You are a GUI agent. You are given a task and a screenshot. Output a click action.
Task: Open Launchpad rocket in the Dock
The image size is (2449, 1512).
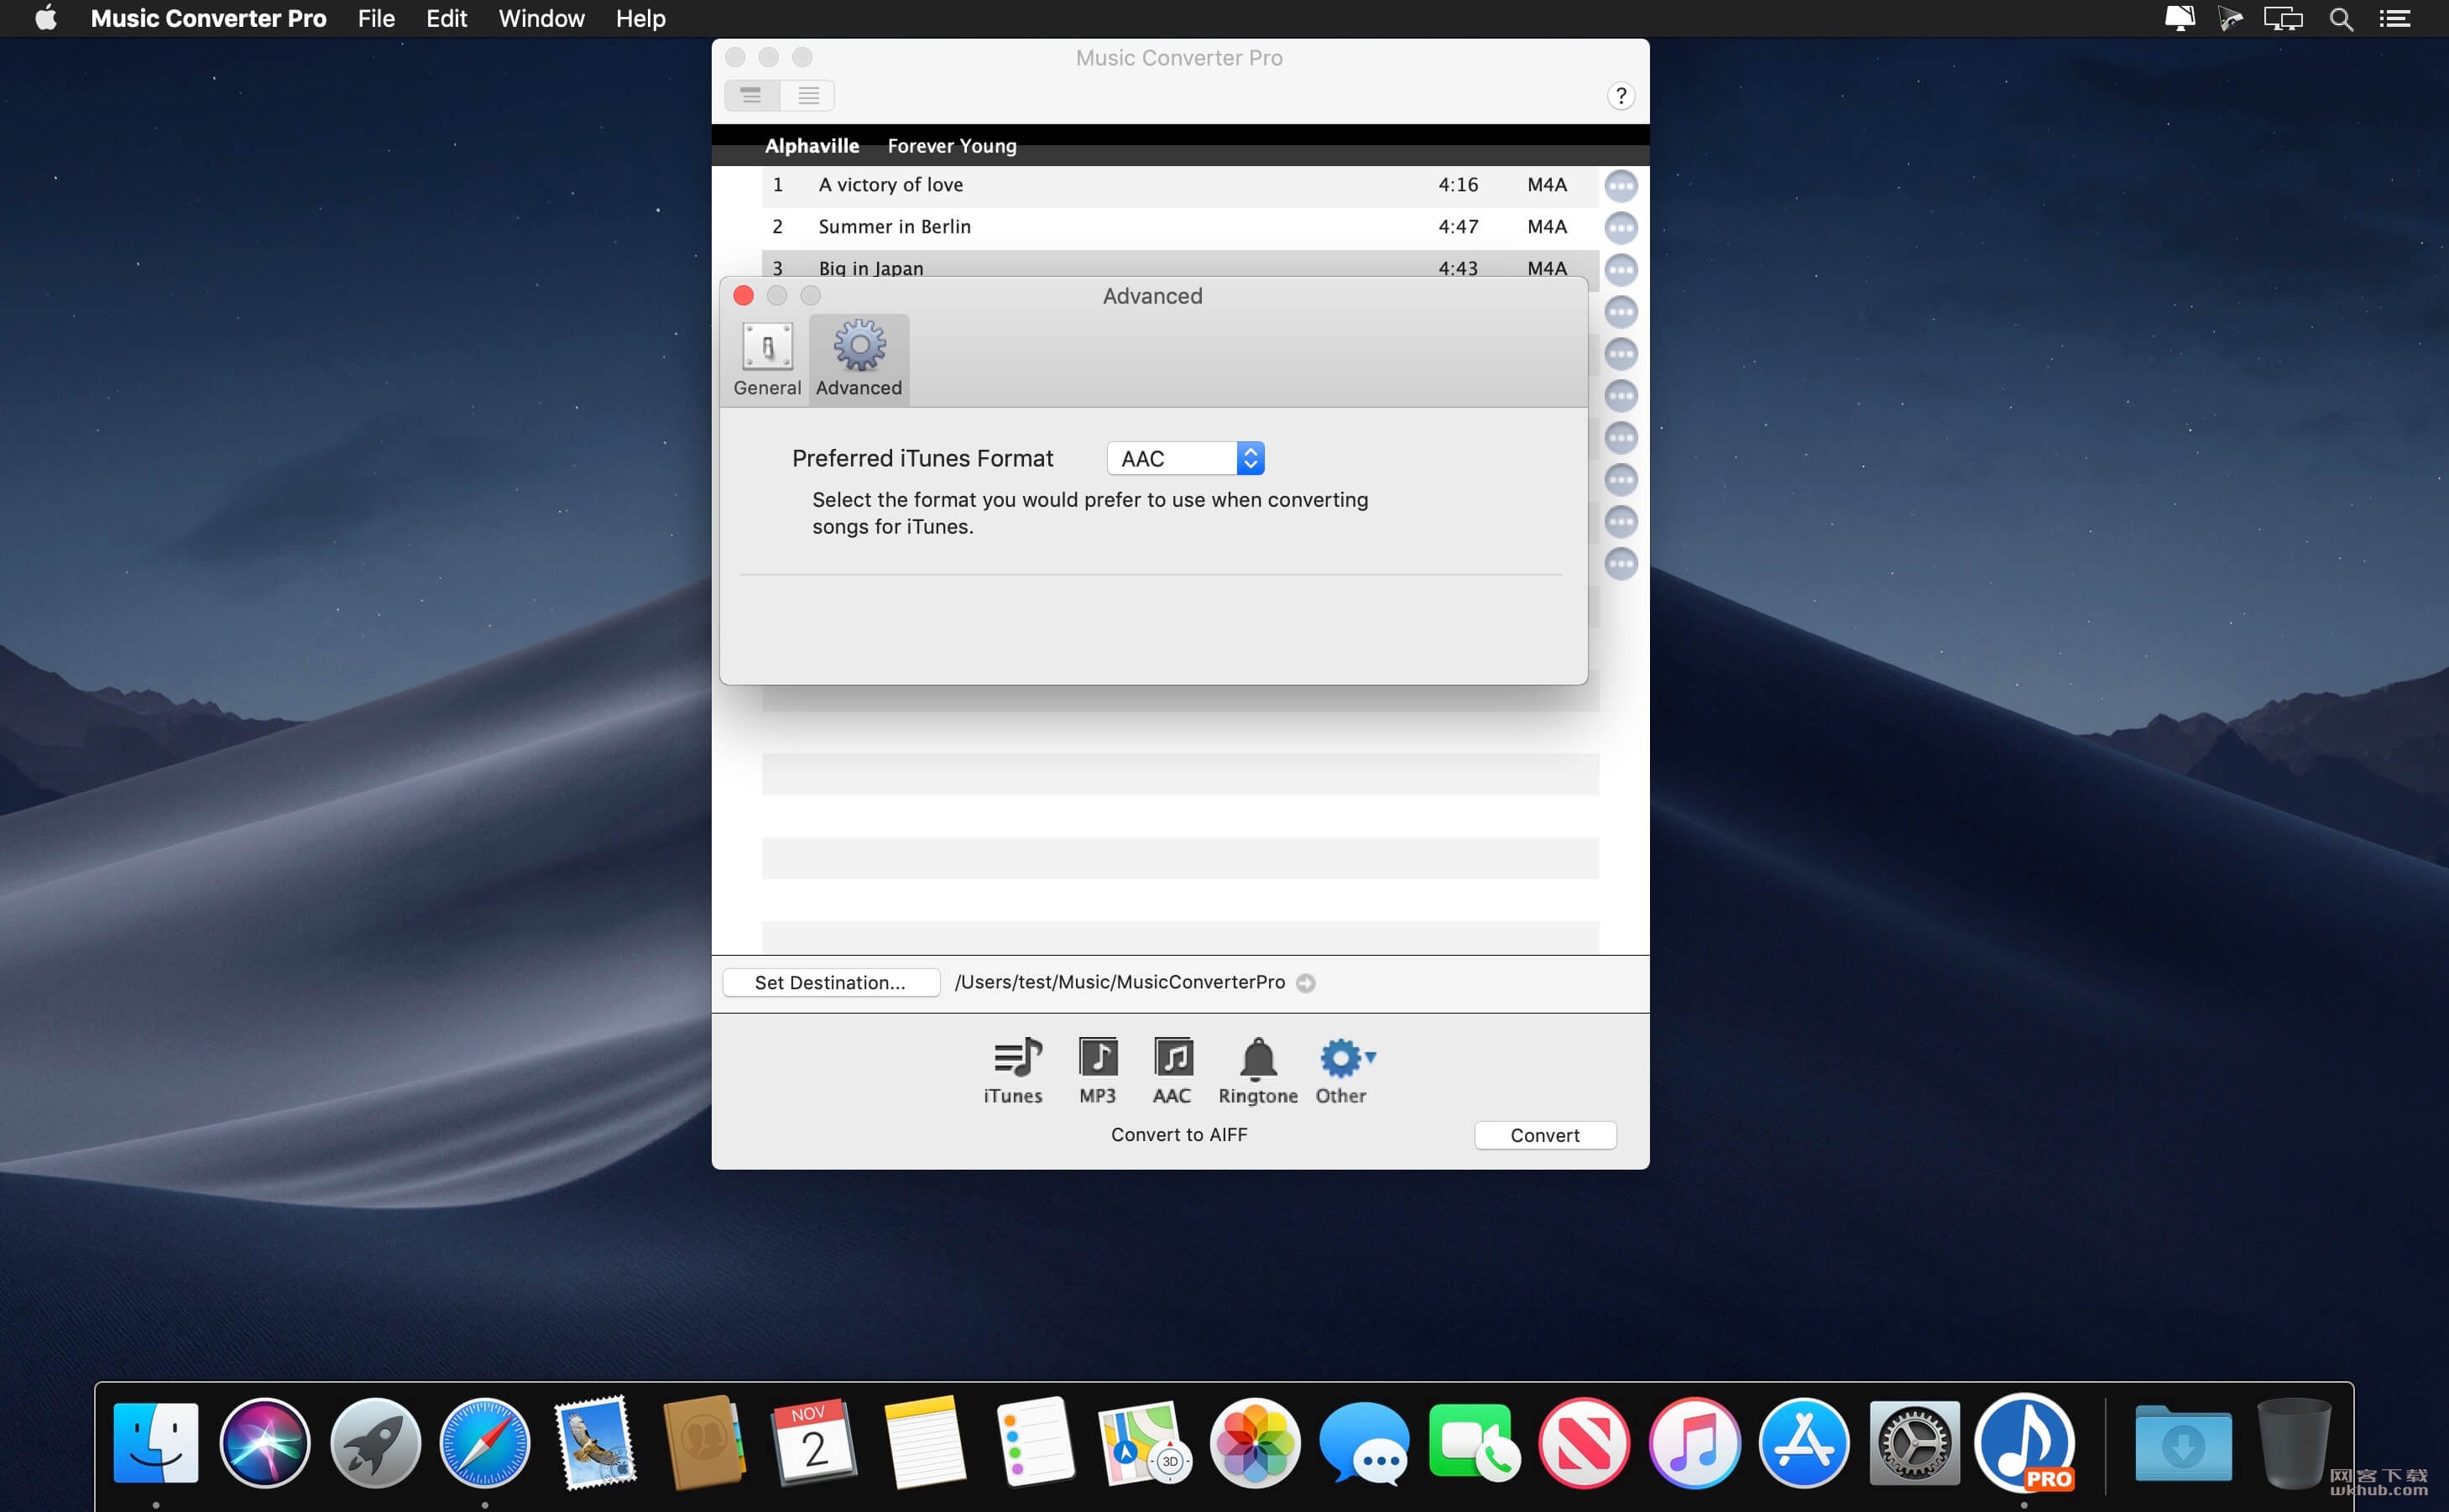[375, 1442]
